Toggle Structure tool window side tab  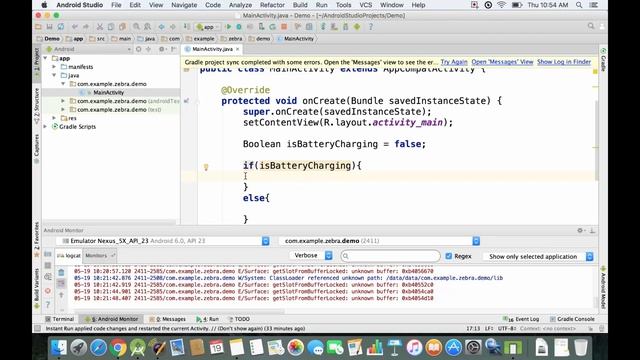point(37,106)
